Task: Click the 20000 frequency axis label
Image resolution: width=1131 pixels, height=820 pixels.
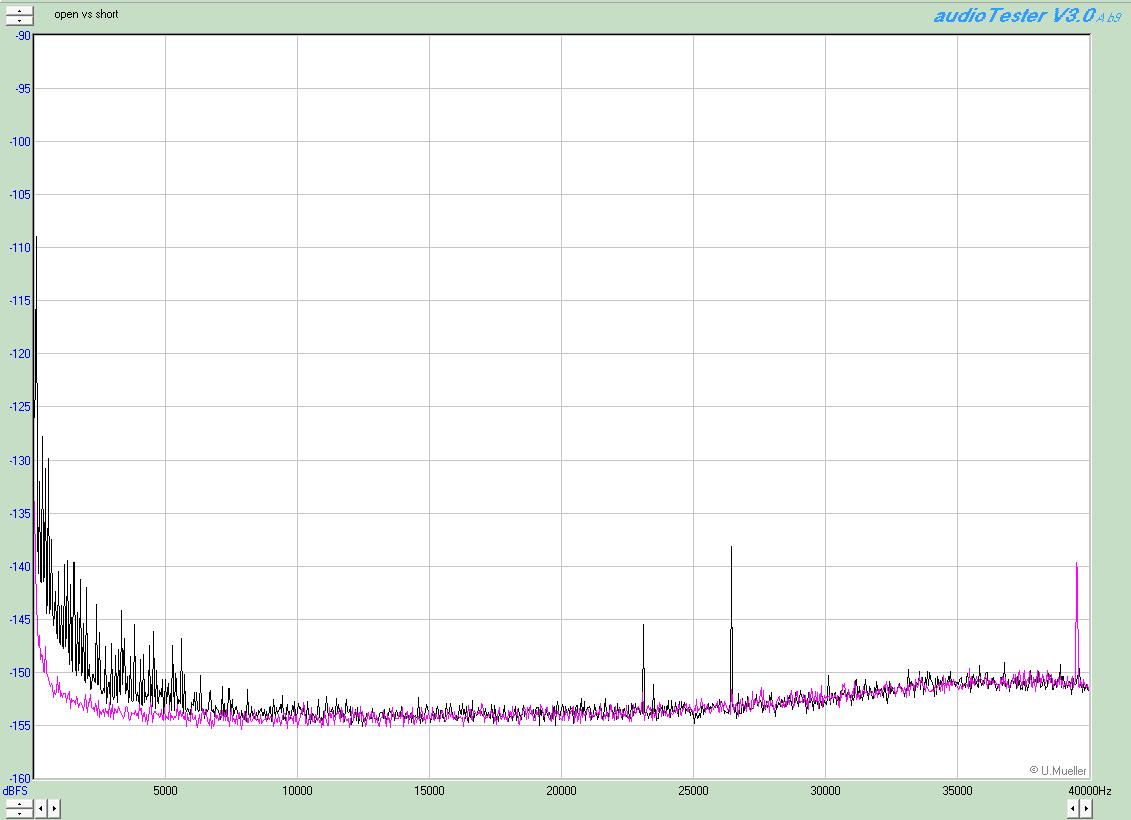Action: pos(561,791)
